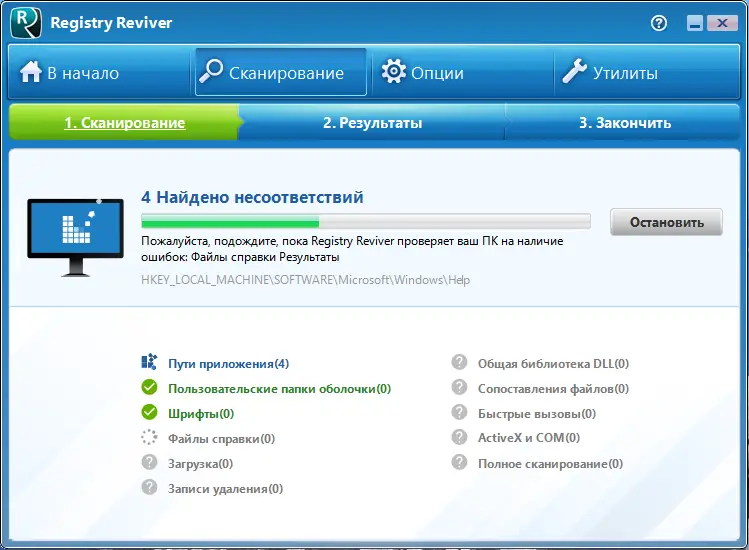Click the Полное сканирование(0) label
Image resolution: width=749 pixels, height=550 pixels.
[x=550, y=464]
